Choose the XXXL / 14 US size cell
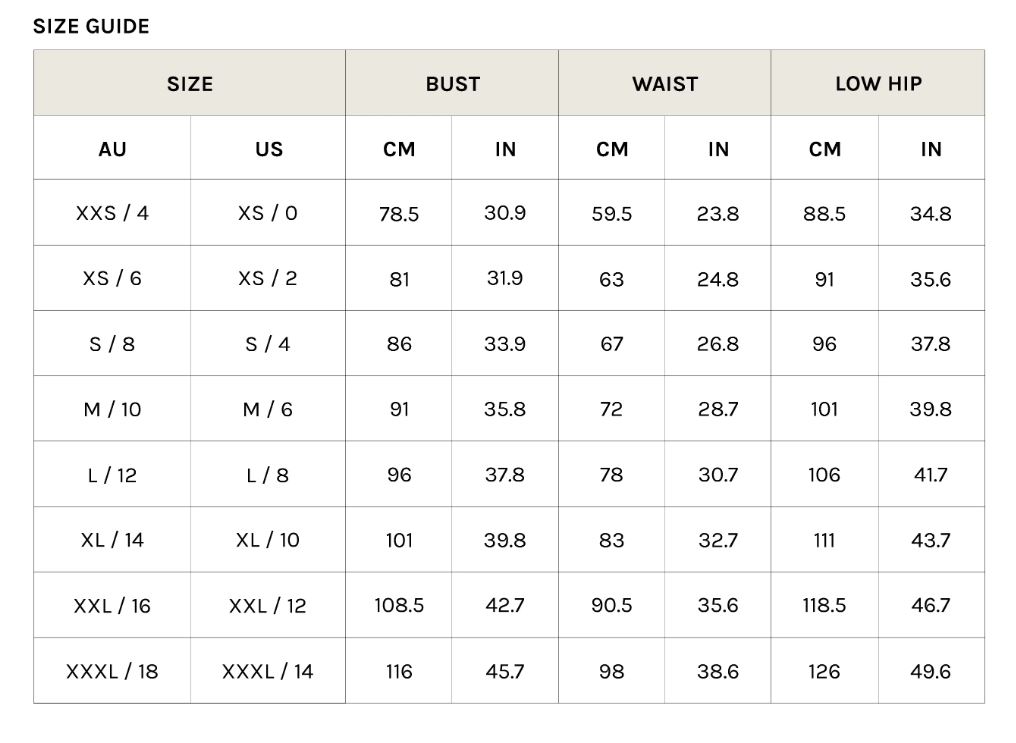1016x743 pixels. pyautogui.click(x=268, y=671)
